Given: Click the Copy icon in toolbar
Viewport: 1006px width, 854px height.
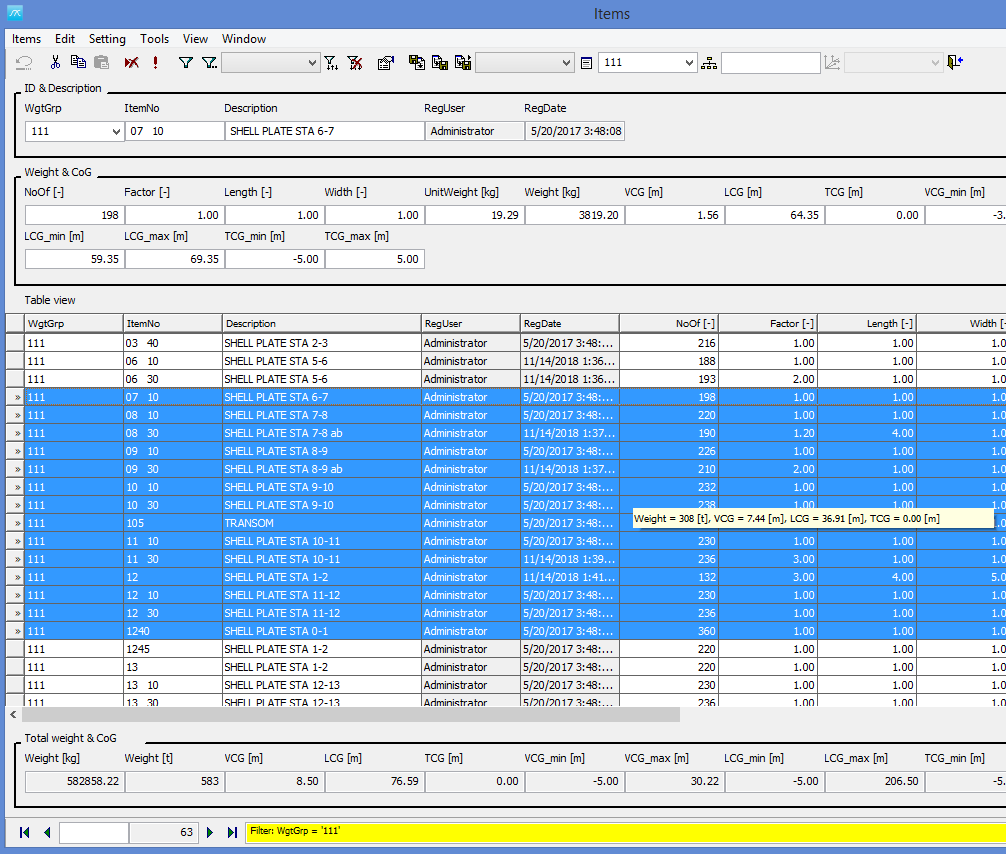Looking at the screenshot, I should click(x=78, y=62).
